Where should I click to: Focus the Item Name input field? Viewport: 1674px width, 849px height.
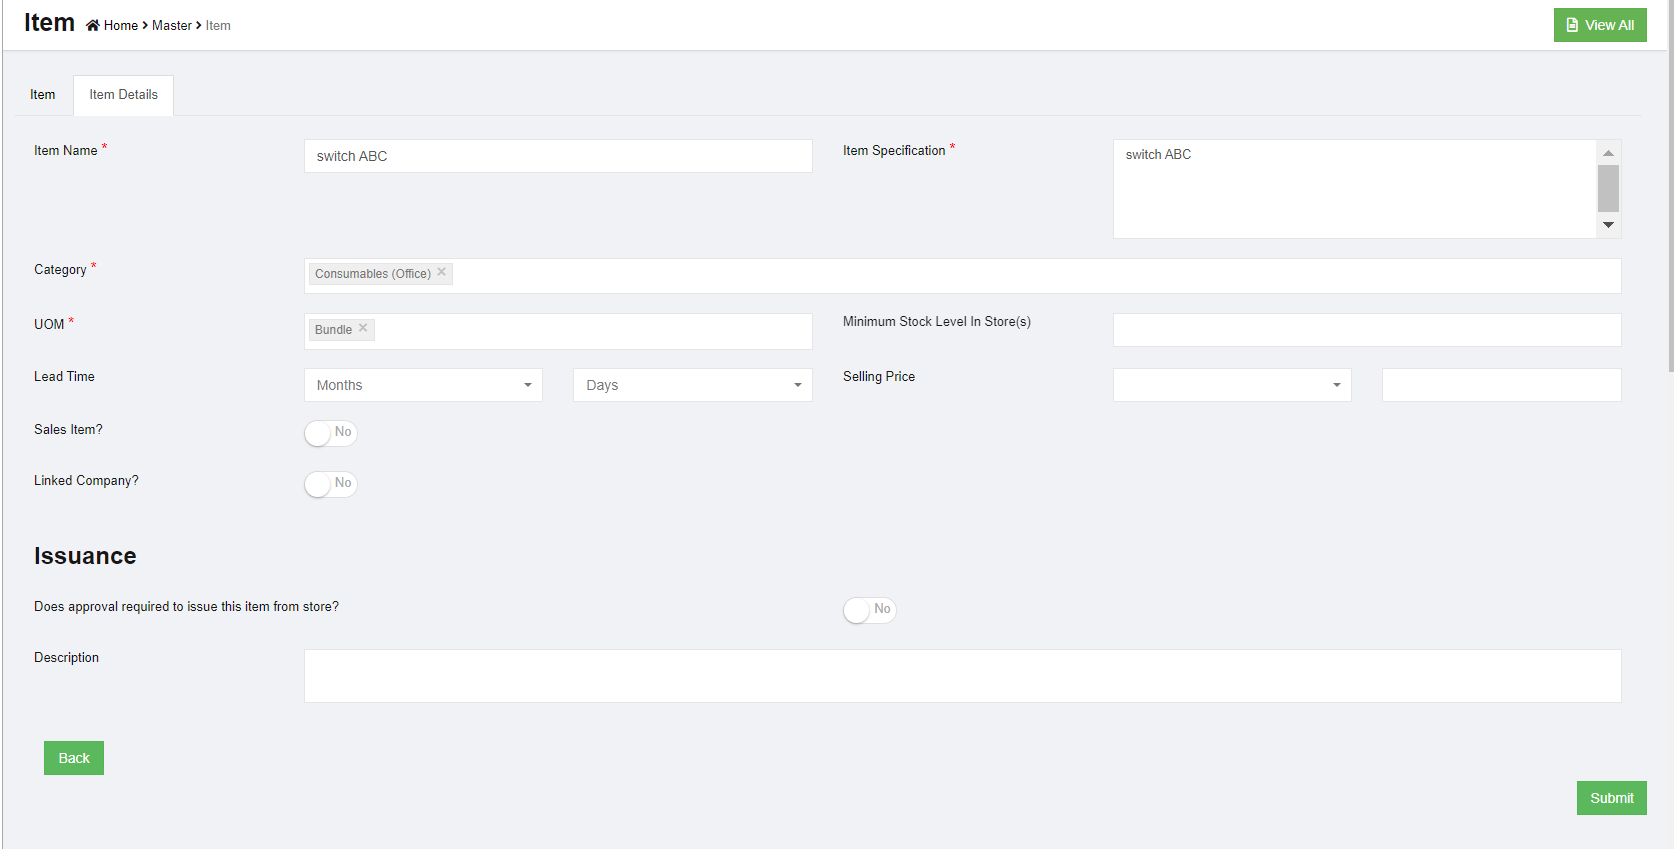click(x=558, y=156)
